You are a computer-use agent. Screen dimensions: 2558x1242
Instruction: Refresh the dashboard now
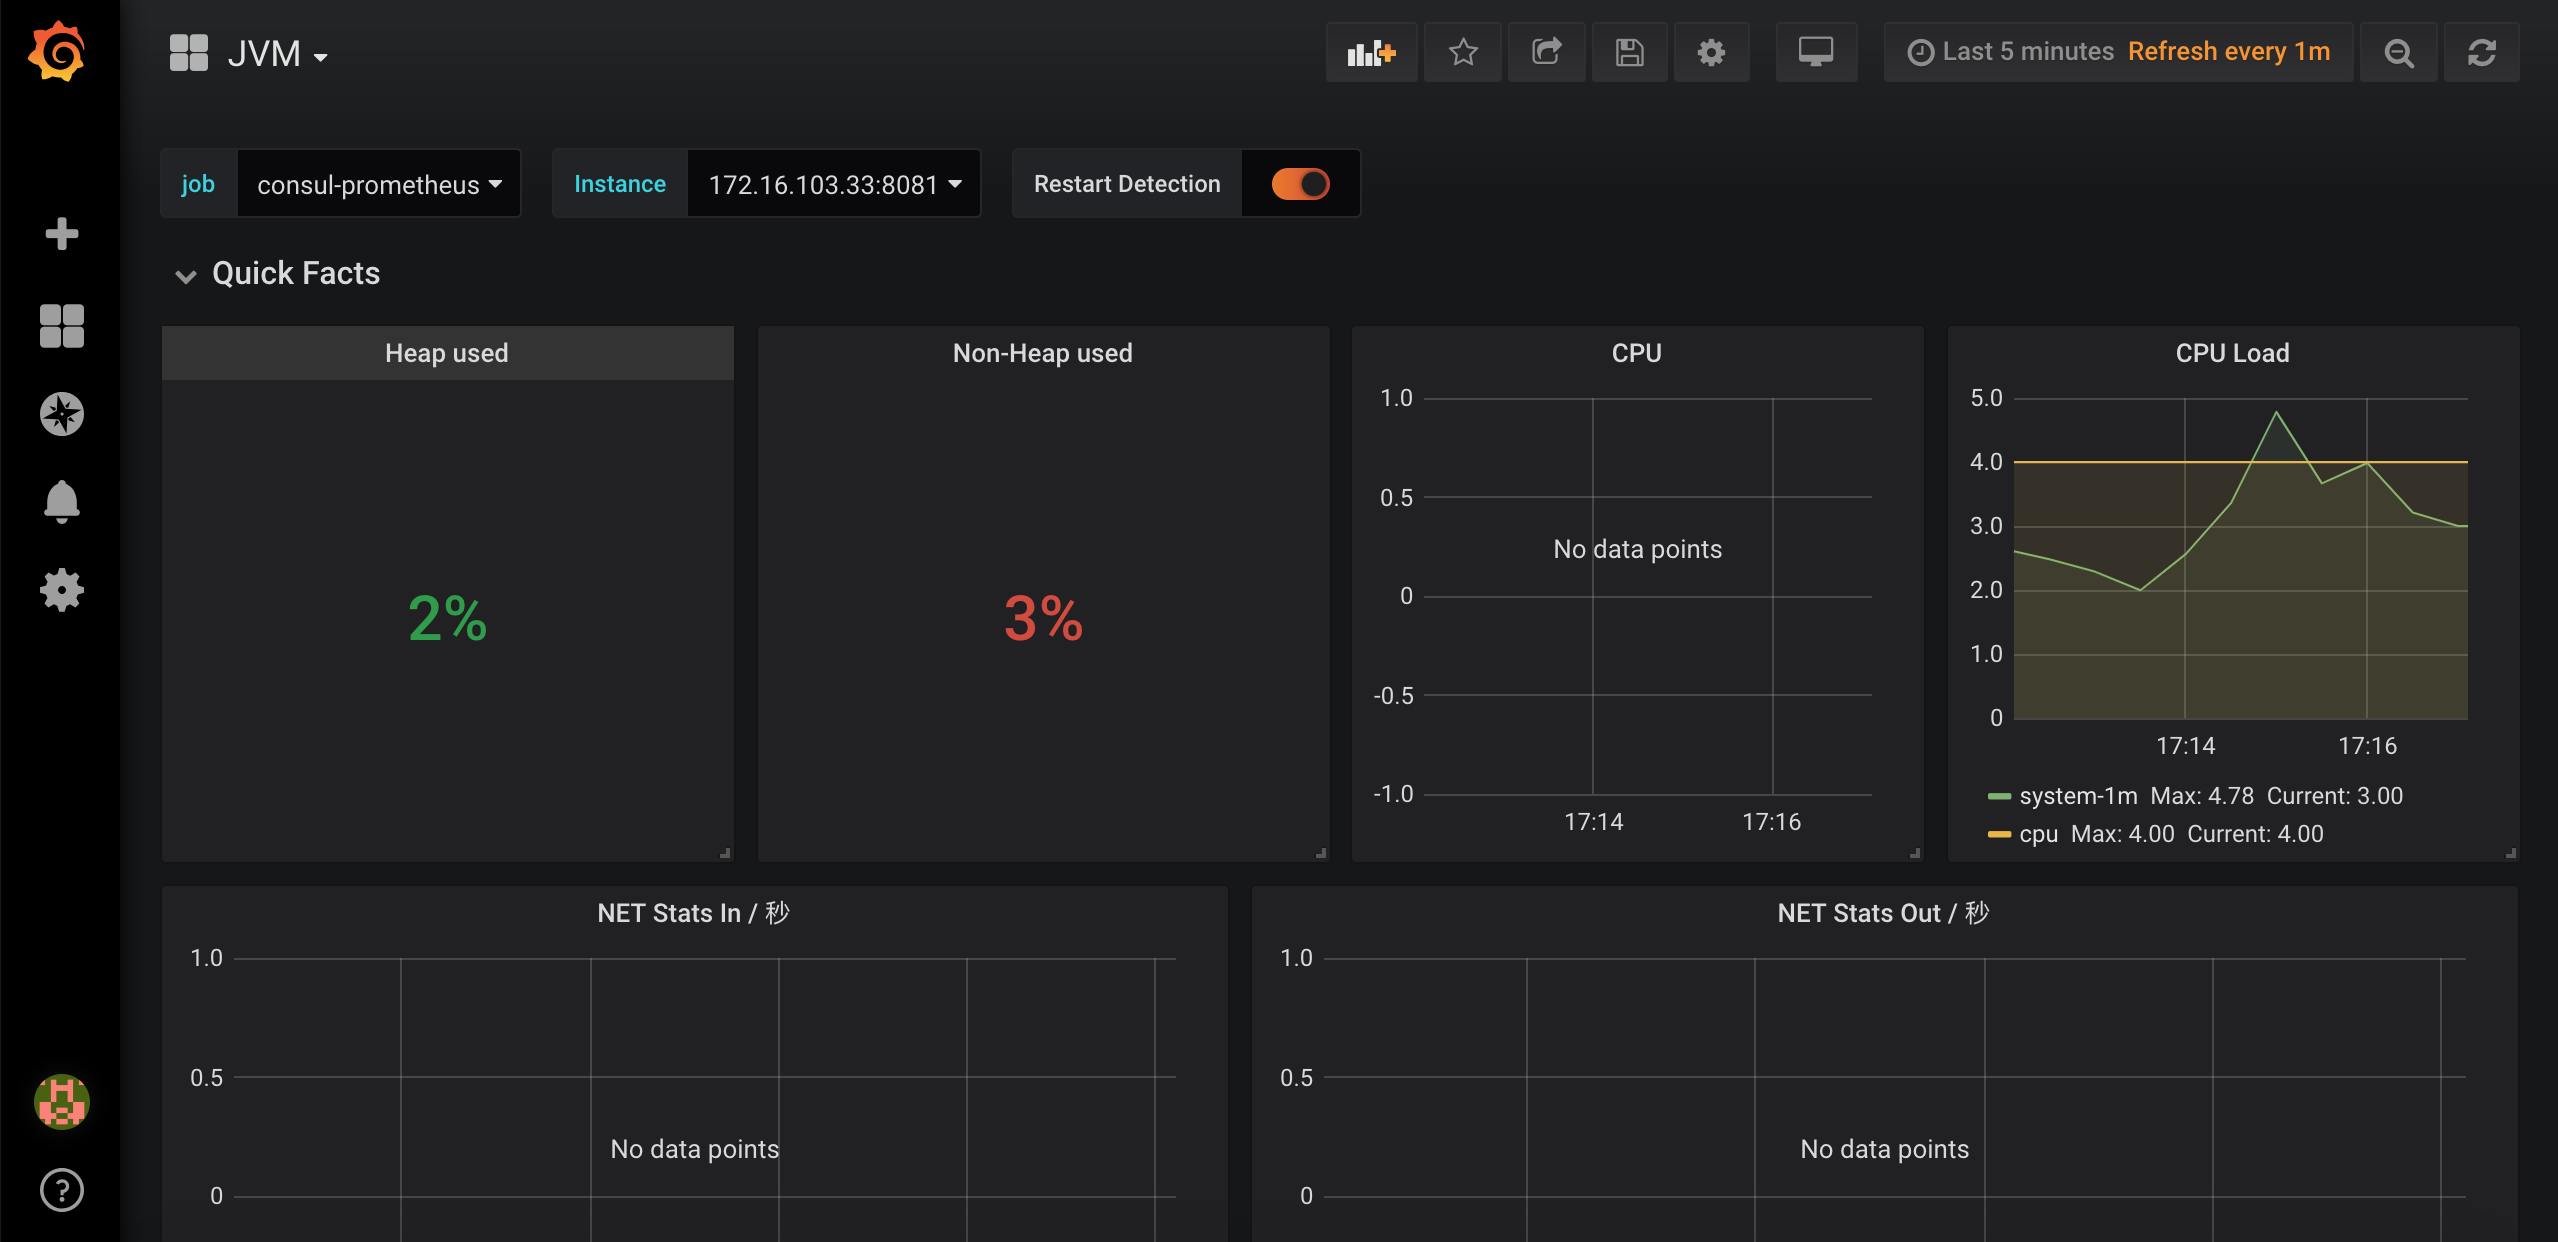click(x=2482, y=52)
